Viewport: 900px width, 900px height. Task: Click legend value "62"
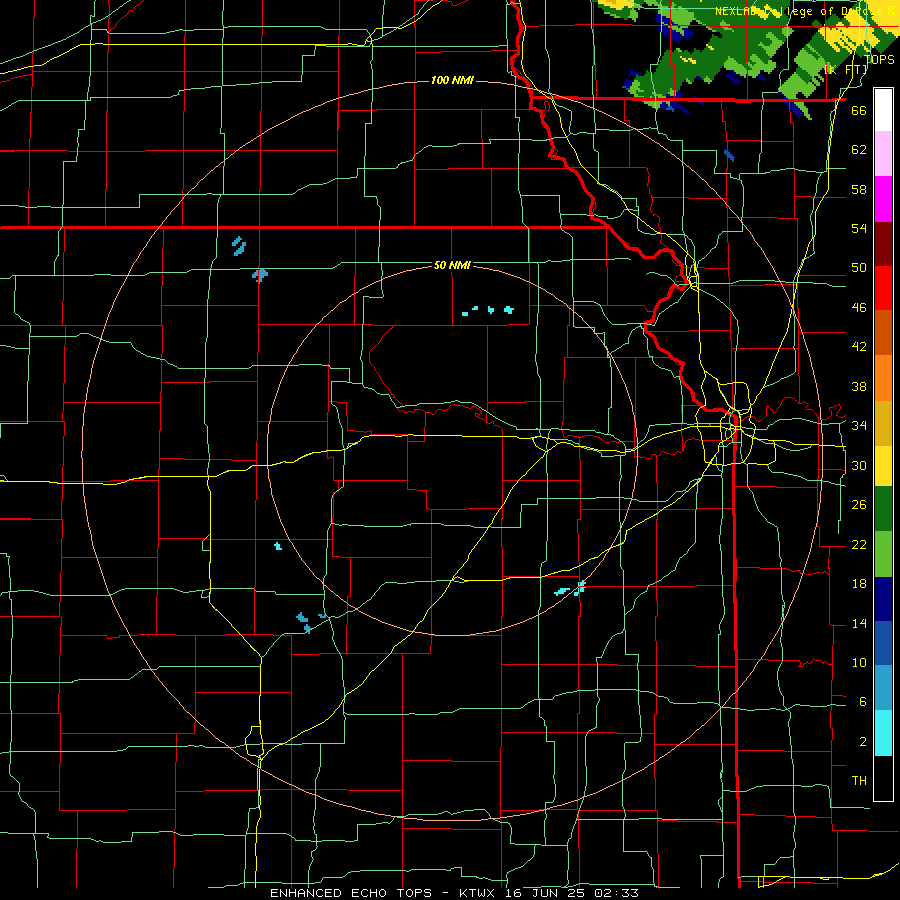[x=859, y=150]
